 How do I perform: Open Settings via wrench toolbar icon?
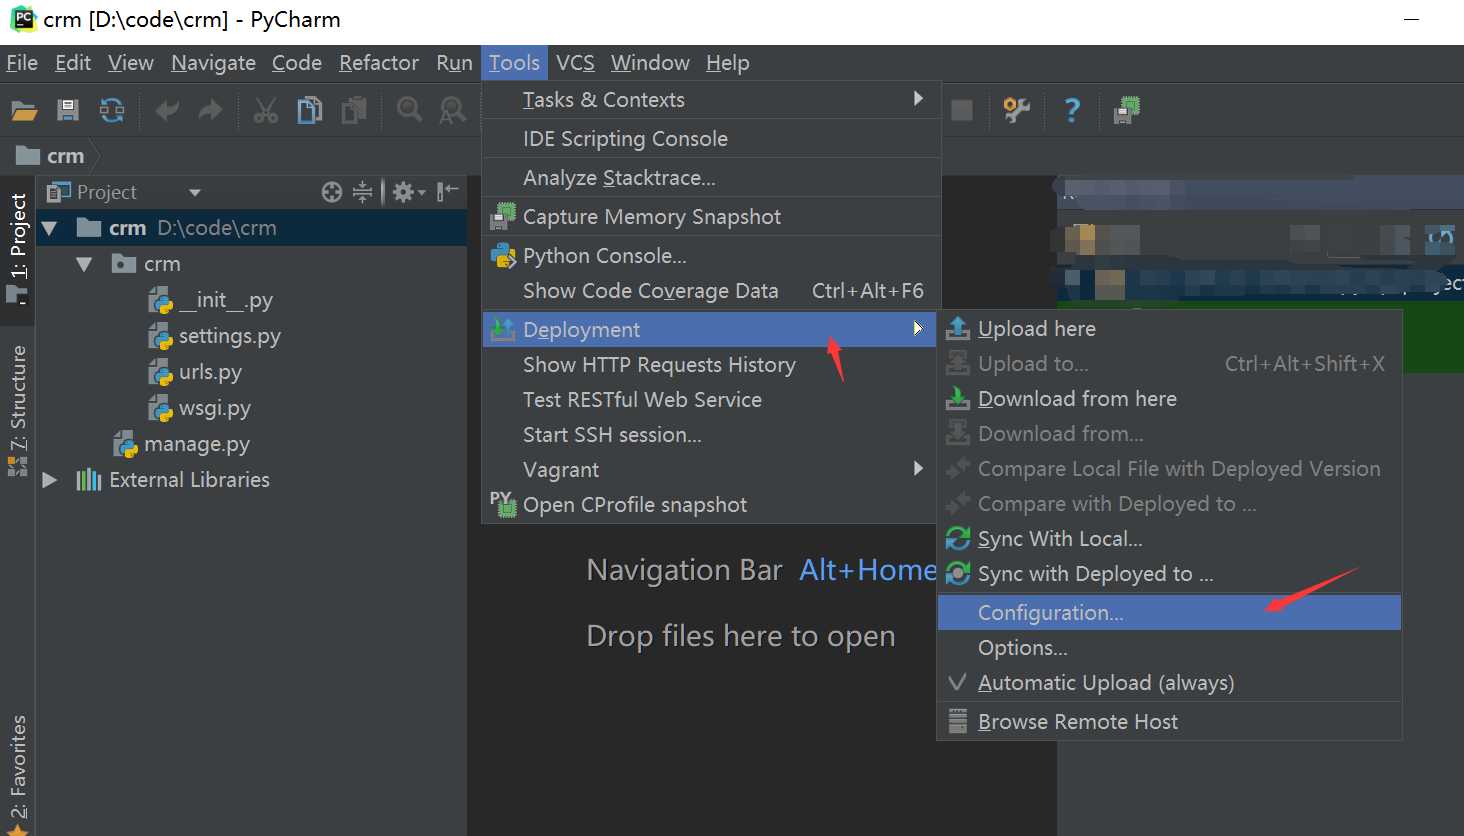(x=1017, y=110)
